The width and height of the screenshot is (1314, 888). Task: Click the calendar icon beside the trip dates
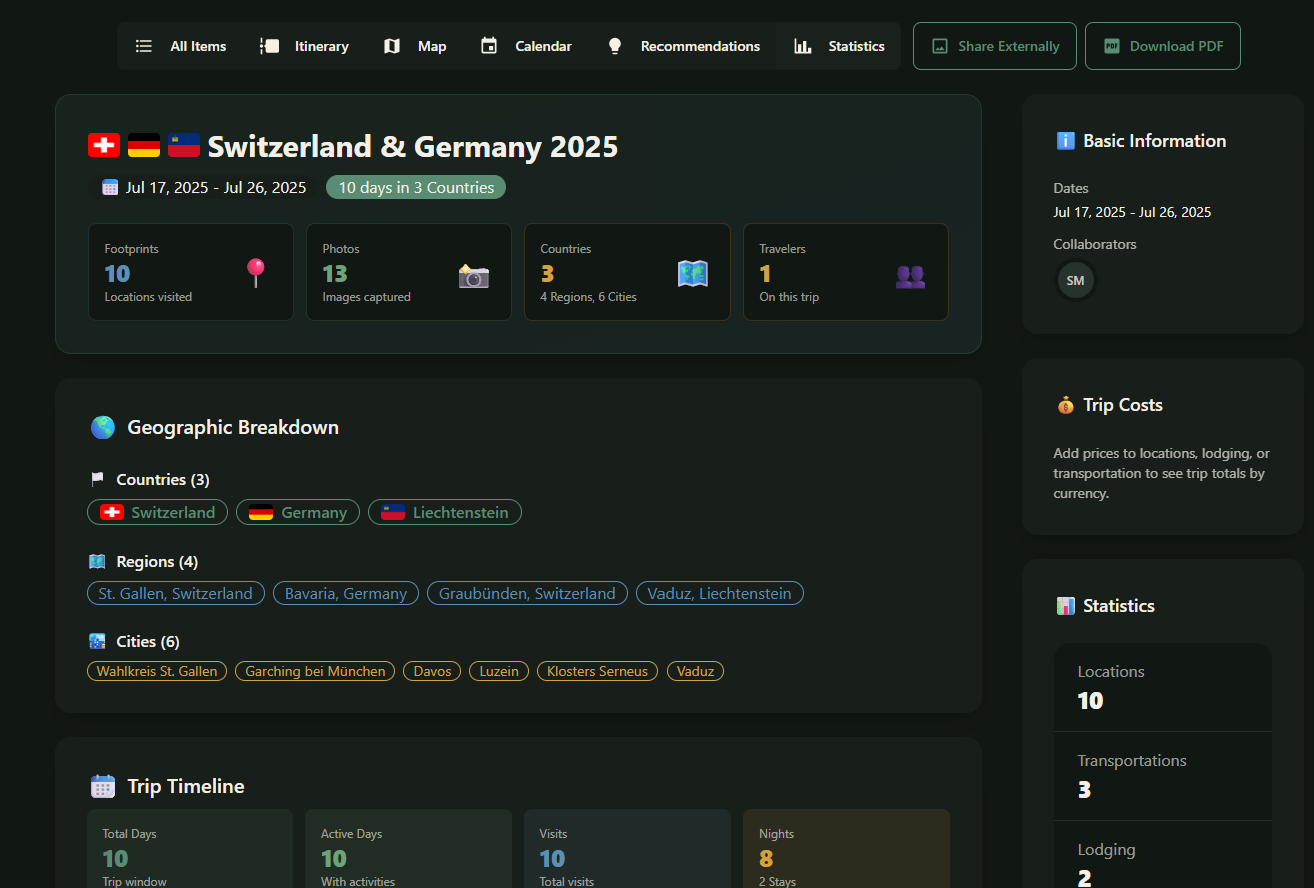[x=110, y=187]
